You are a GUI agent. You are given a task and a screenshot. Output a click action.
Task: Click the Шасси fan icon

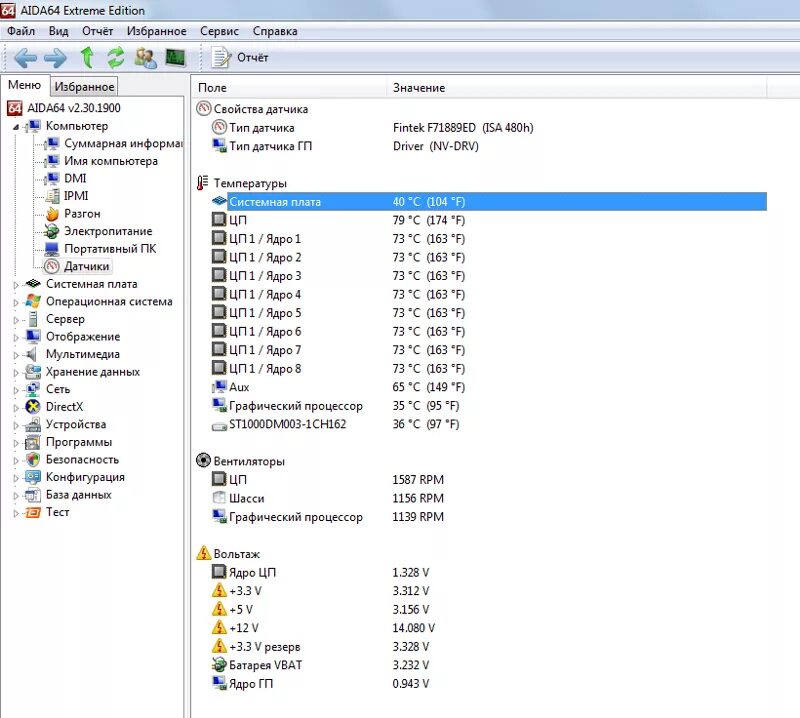point(219,498)
